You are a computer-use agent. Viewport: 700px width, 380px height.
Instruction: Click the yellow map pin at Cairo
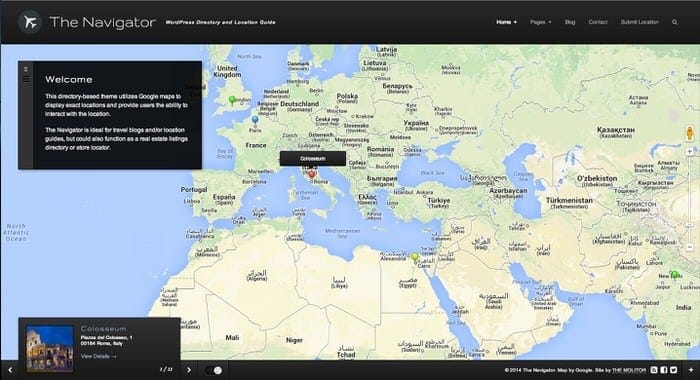point(415,257)
